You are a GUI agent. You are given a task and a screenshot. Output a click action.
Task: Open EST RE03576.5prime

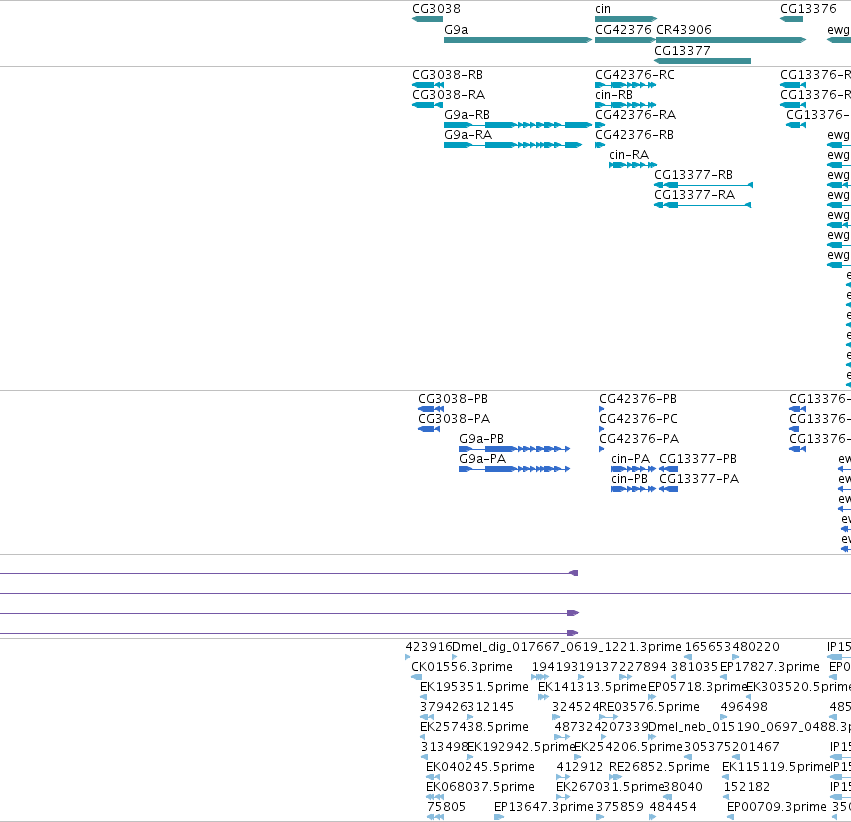(649, 707)
